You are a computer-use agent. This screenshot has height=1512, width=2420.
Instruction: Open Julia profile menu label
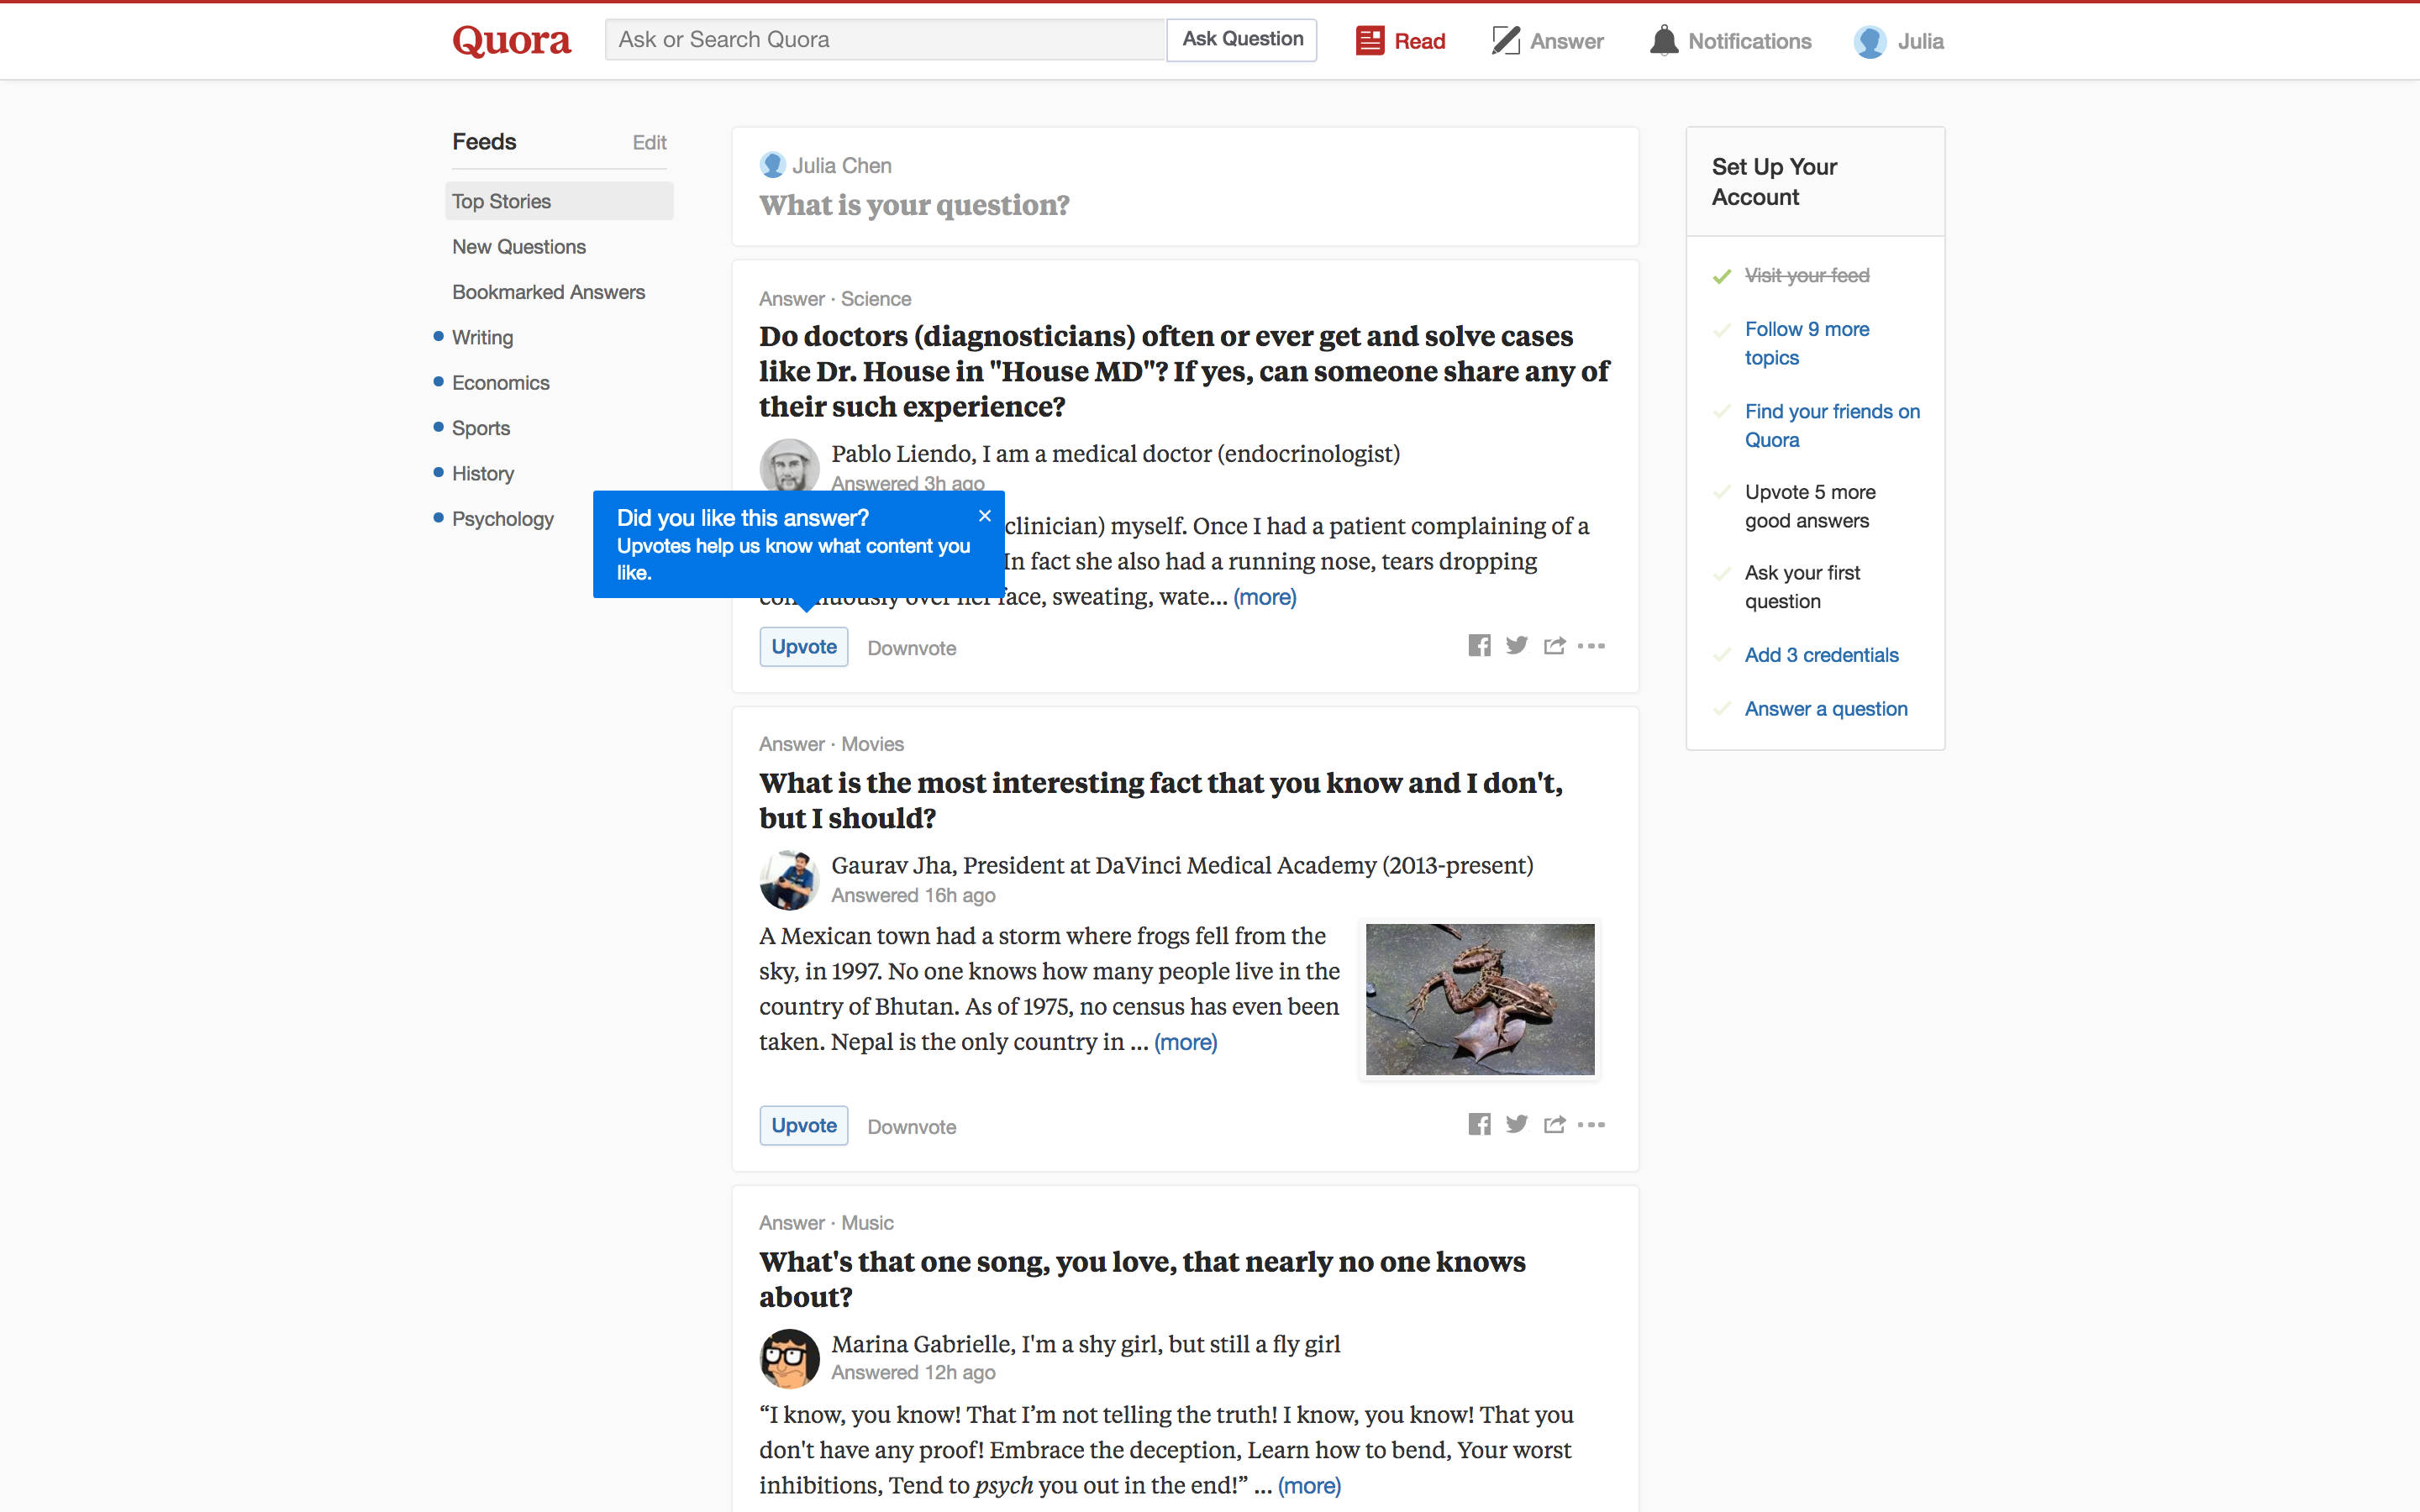(x=1921, y=41)
